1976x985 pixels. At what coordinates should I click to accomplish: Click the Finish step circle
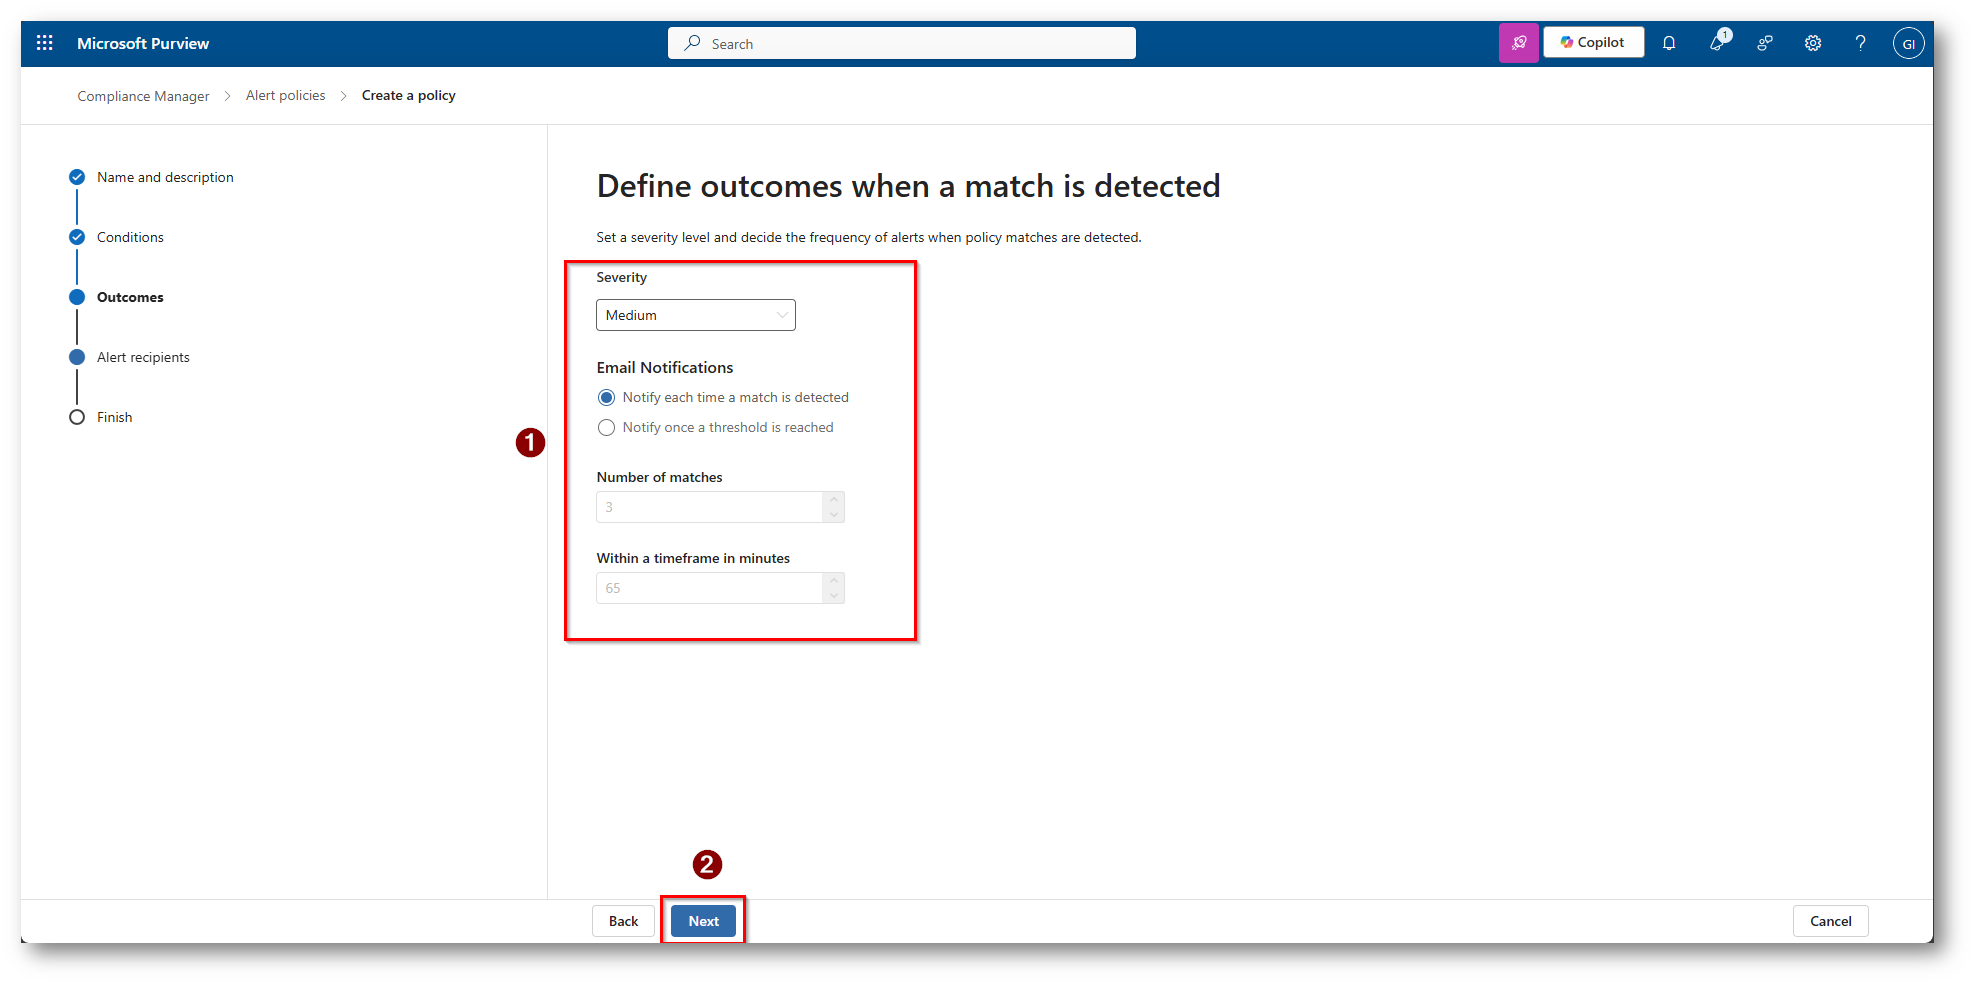(77, 417)
